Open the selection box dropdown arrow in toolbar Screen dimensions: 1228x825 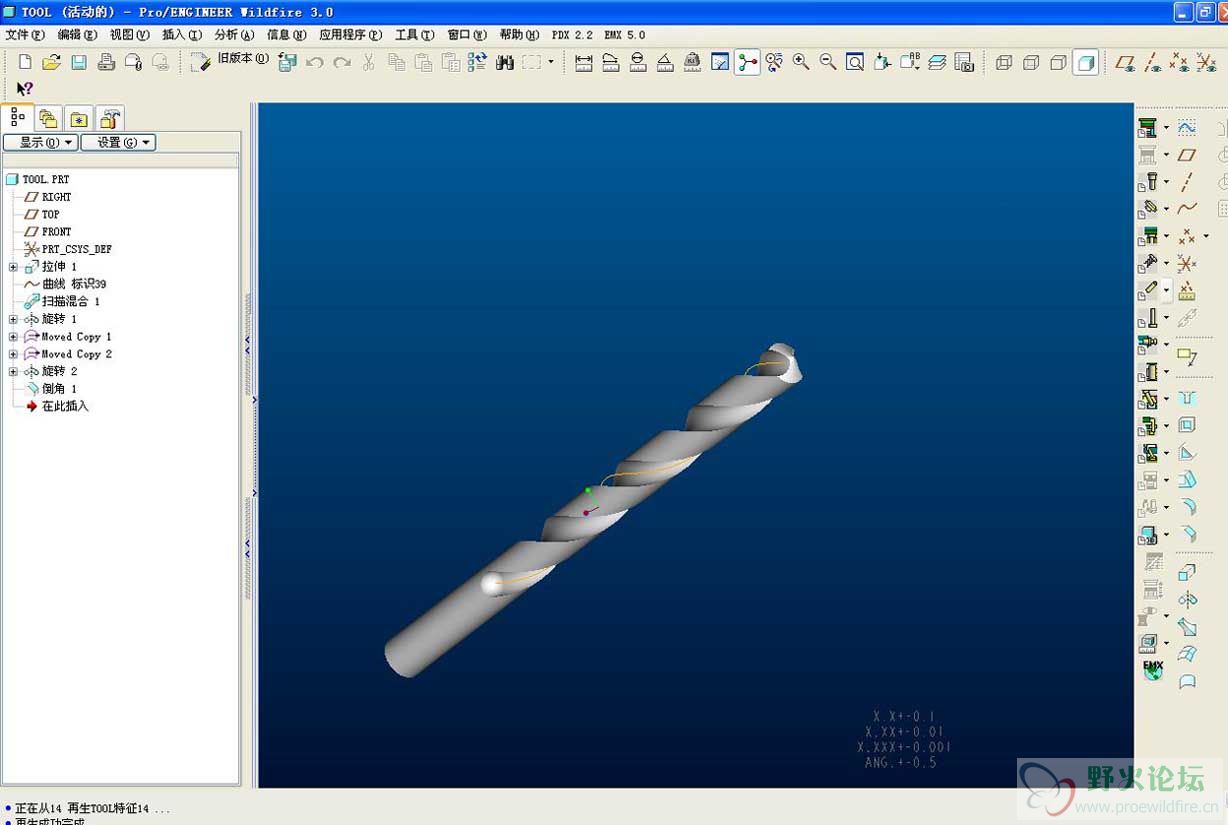[550, 62]
